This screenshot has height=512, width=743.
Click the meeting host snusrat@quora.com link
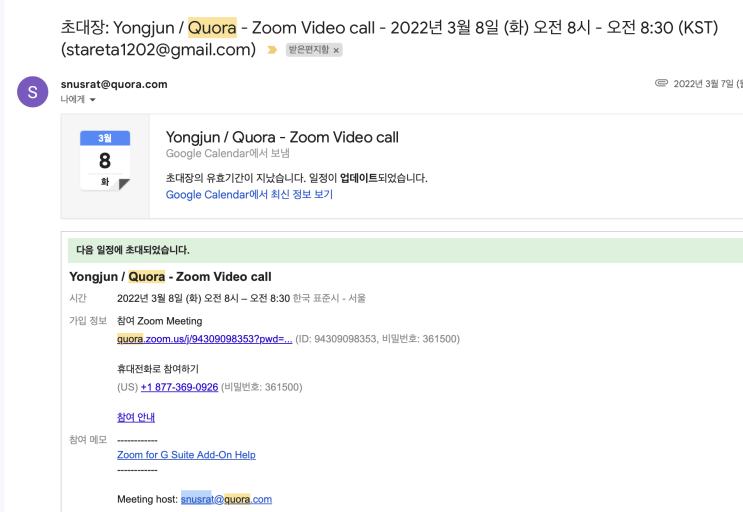coord(227,499)
